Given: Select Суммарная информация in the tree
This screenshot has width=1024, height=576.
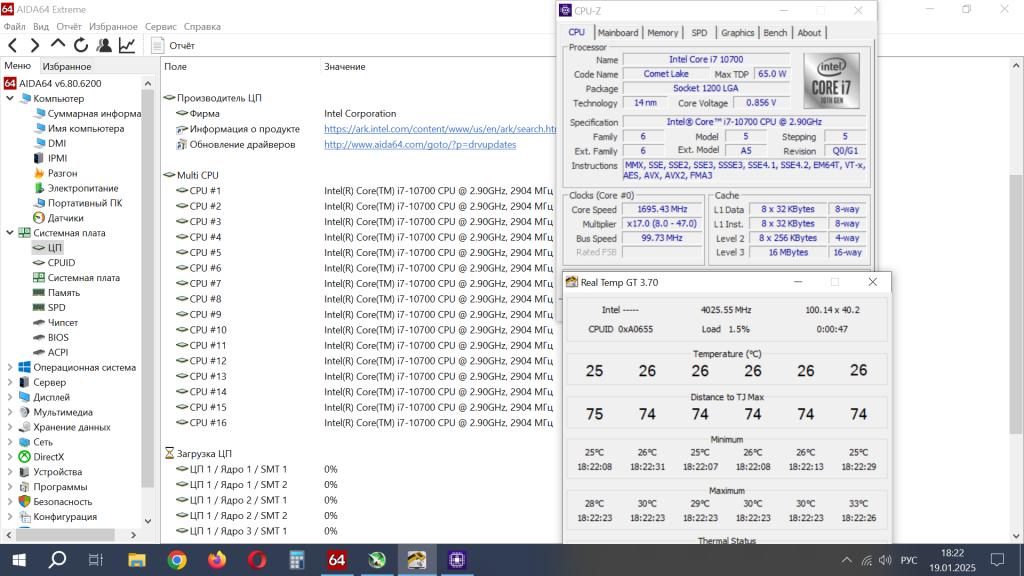Looking at the screenshot, I should (x=88, y=114).
